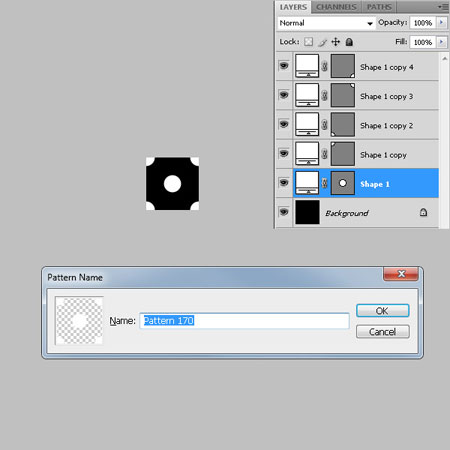Click the Fill percentage field

point(423,42)
